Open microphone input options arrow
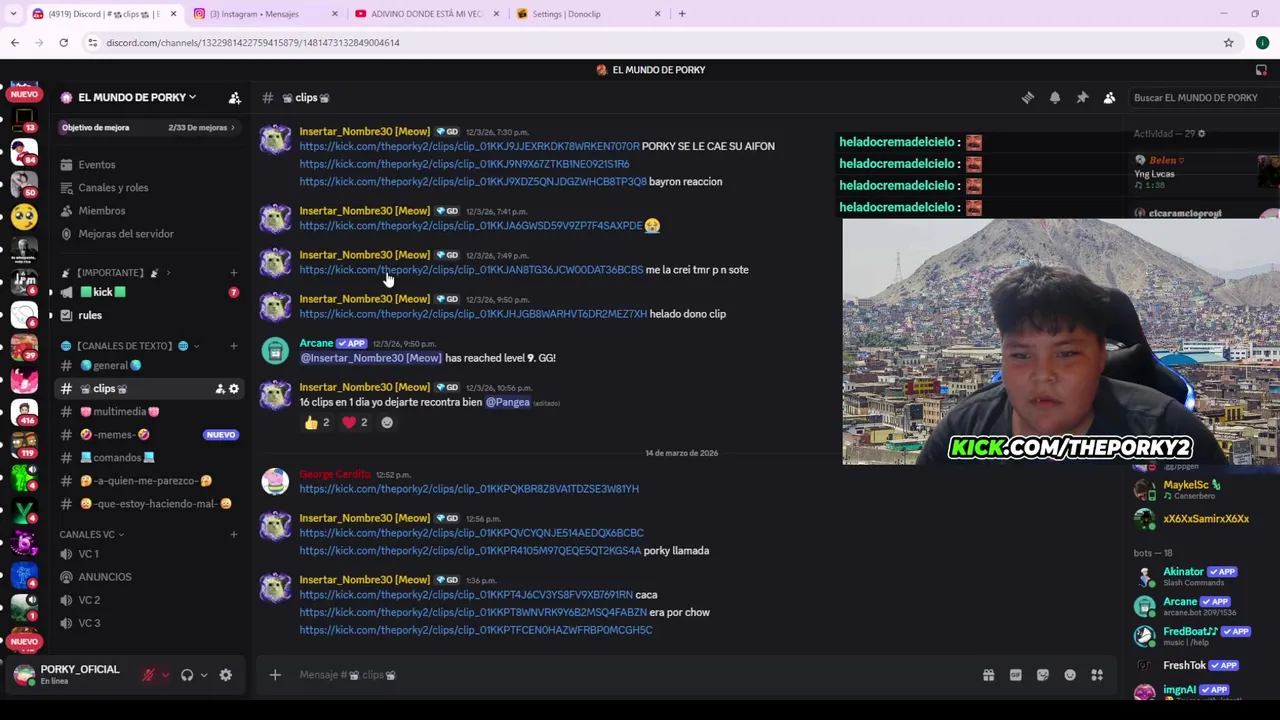The width and height of the screenshot is (1280, 720). coord(165,675)
